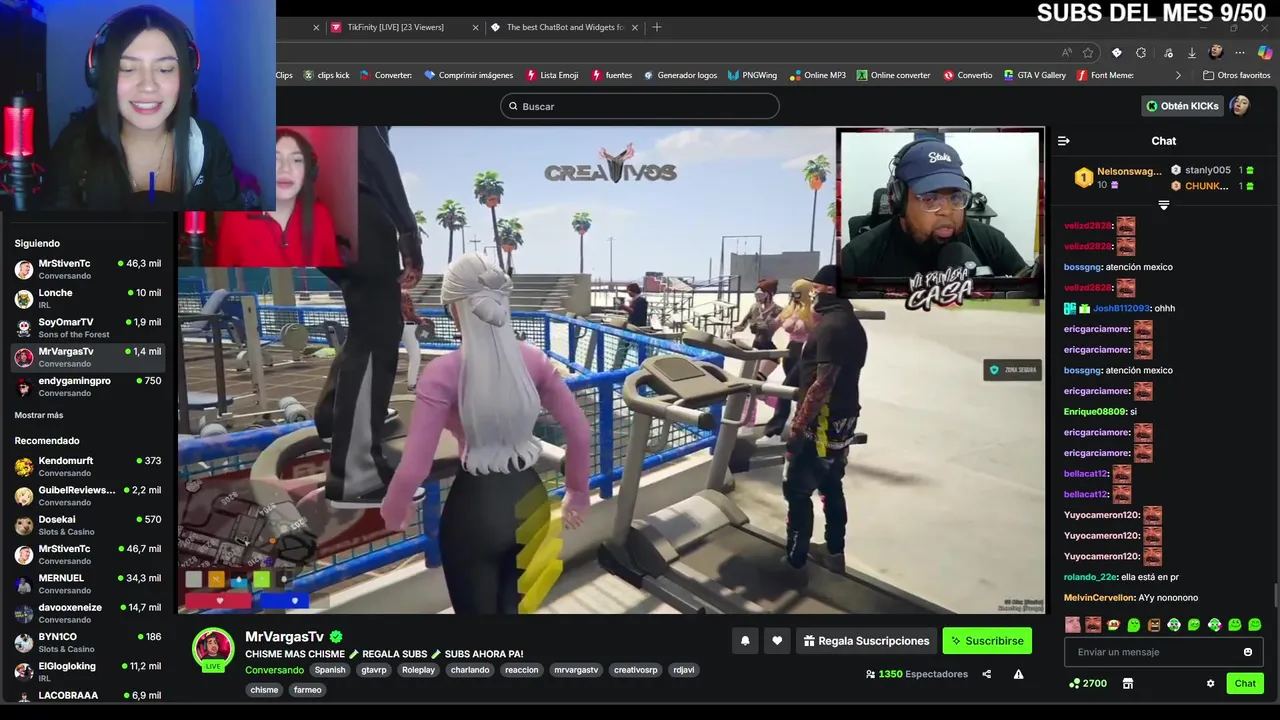Open Otros favoritos folder
This screenshot has height=720, width=1280.
[1236, 75]
